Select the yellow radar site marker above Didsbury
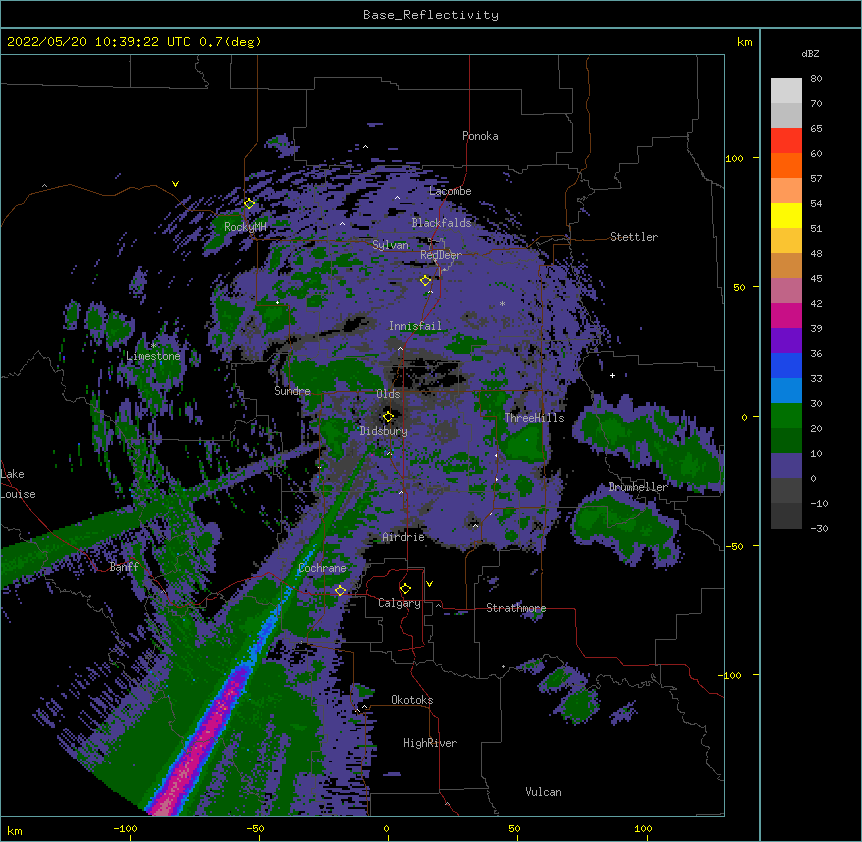This screenshot has width=862, height=842. coord(389,417)
